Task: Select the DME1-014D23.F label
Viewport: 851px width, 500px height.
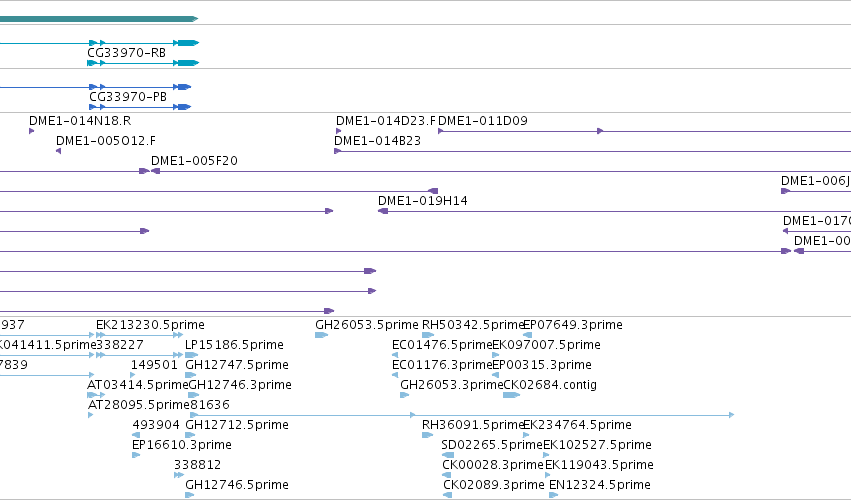Action: pos(386,121)
